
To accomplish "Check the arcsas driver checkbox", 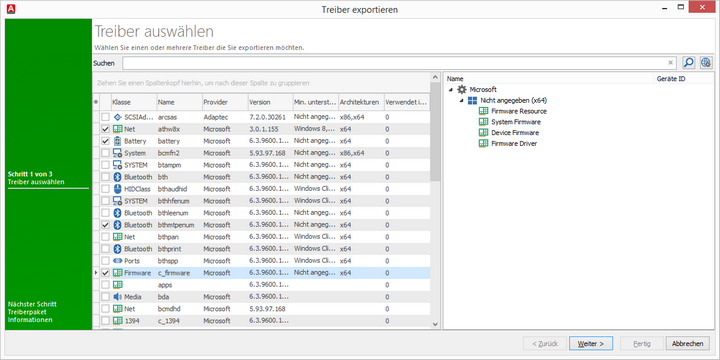I will click(105, 117).
